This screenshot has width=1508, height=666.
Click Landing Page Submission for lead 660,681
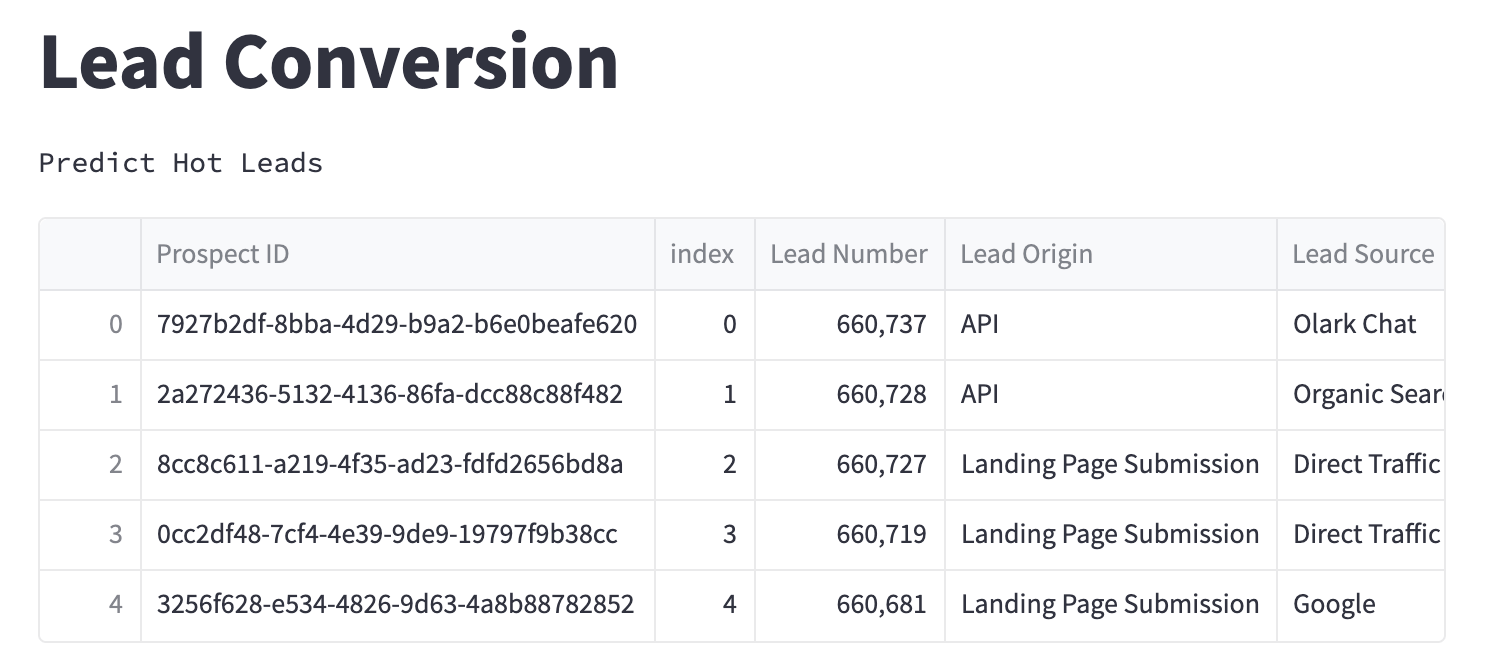(1111, 605)
